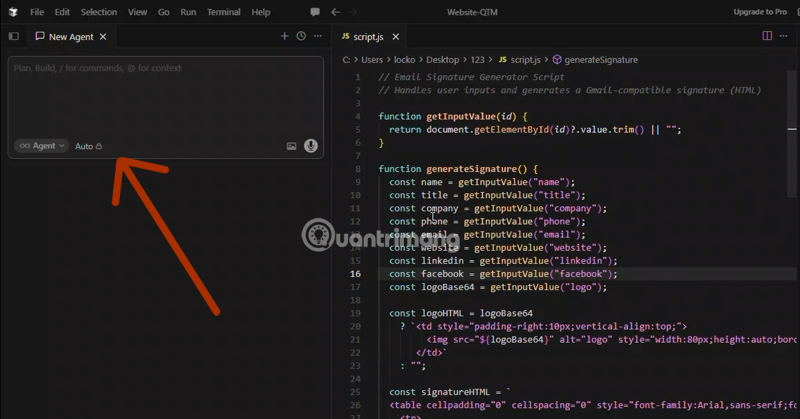
Task: Split the editor to the right
Action: coord(768,36)
